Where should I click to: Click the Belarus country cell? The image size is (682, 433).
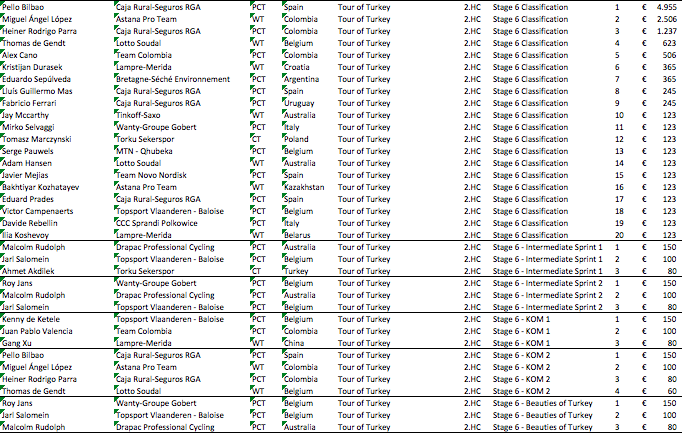(297, 235)
